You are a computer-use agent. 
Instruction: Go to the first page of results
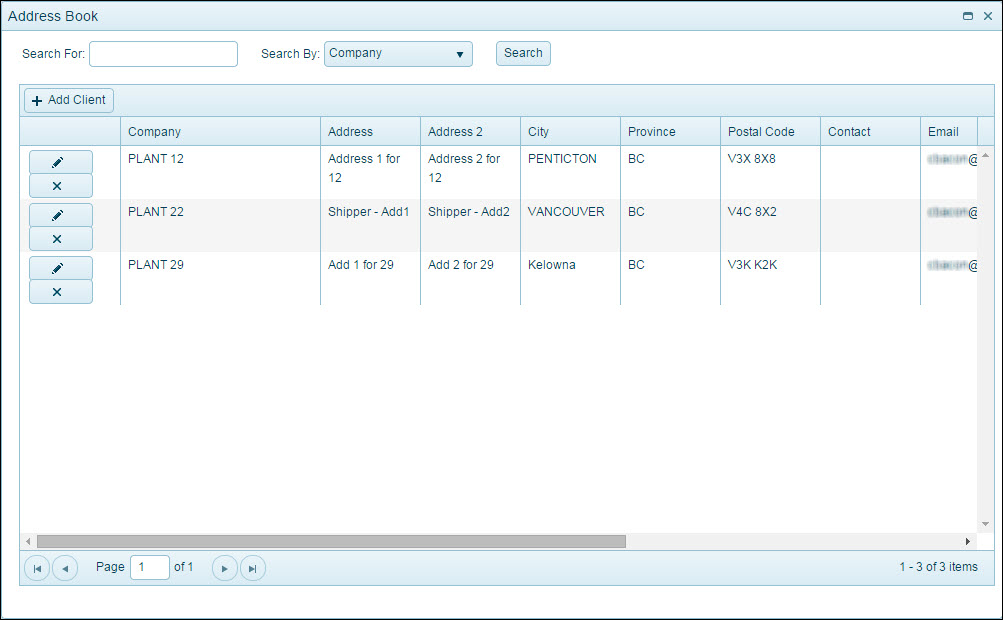37,568
